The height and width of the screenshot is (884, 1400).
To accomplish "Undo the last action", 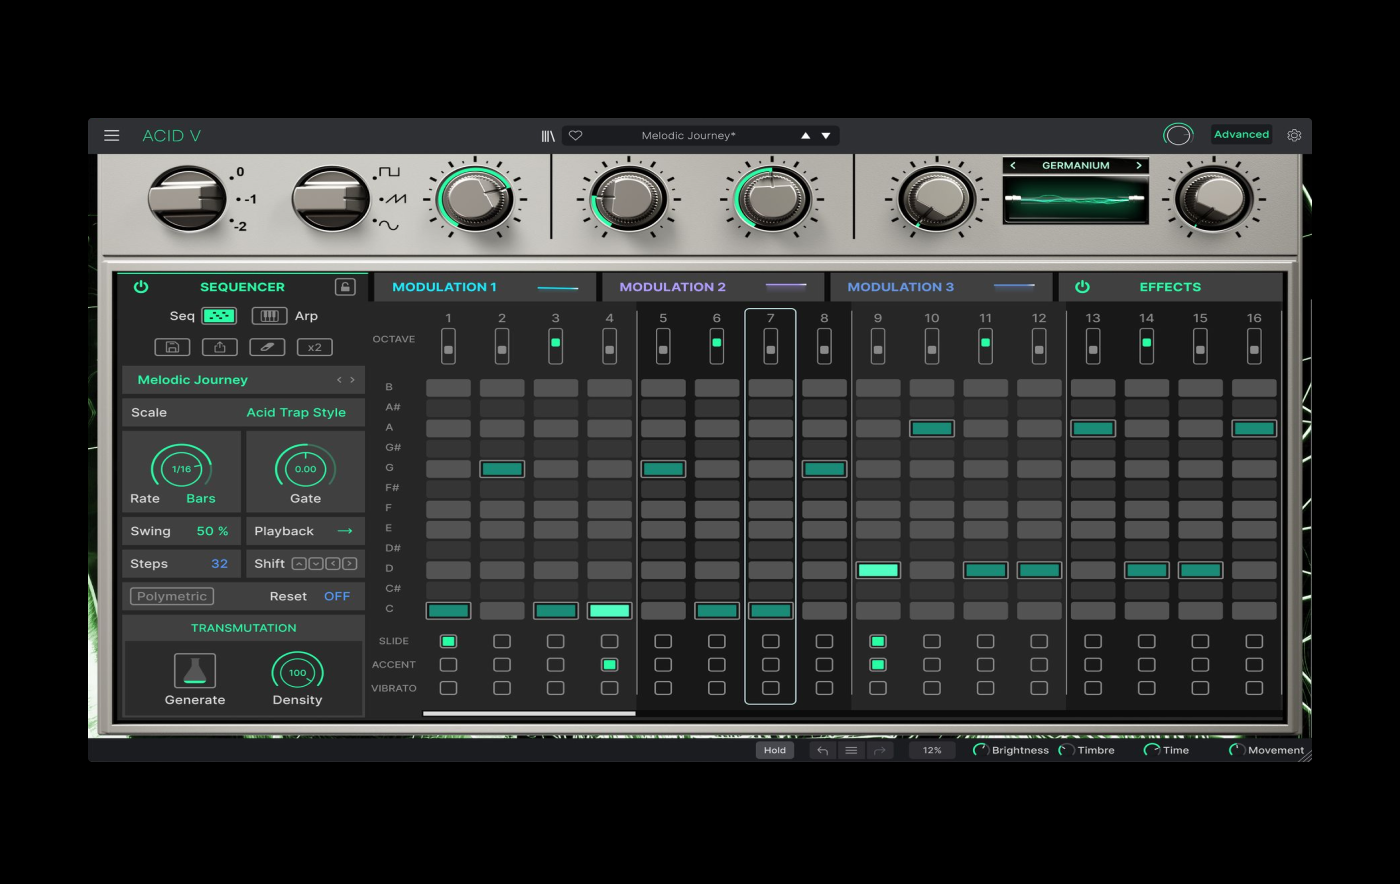I will (x=822, y=750).
